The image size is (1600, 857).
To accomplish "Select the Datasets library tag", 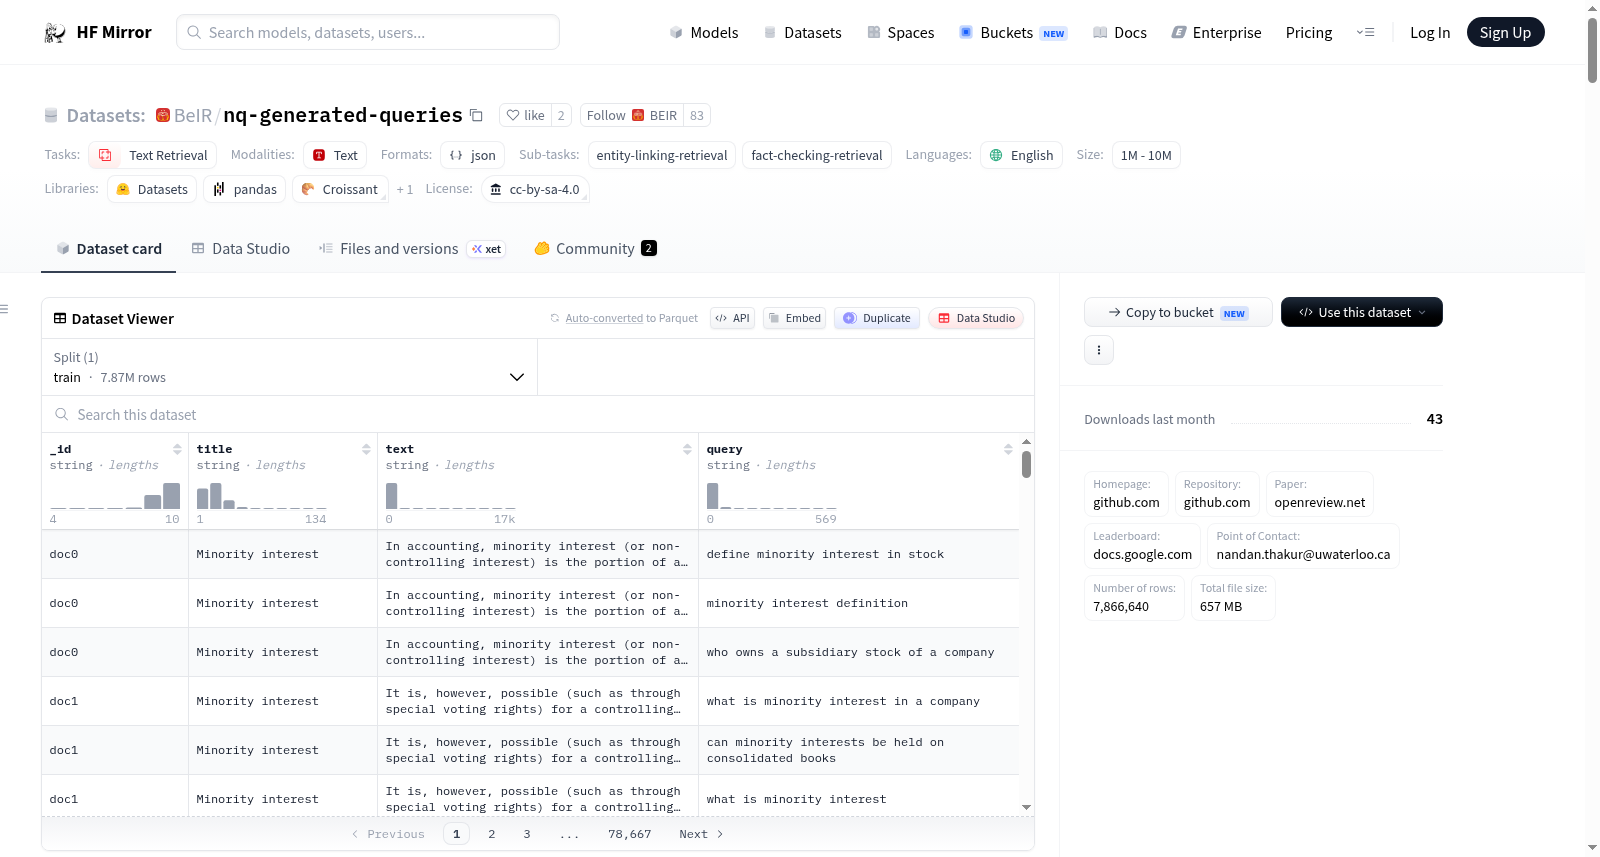I will 152,190.
